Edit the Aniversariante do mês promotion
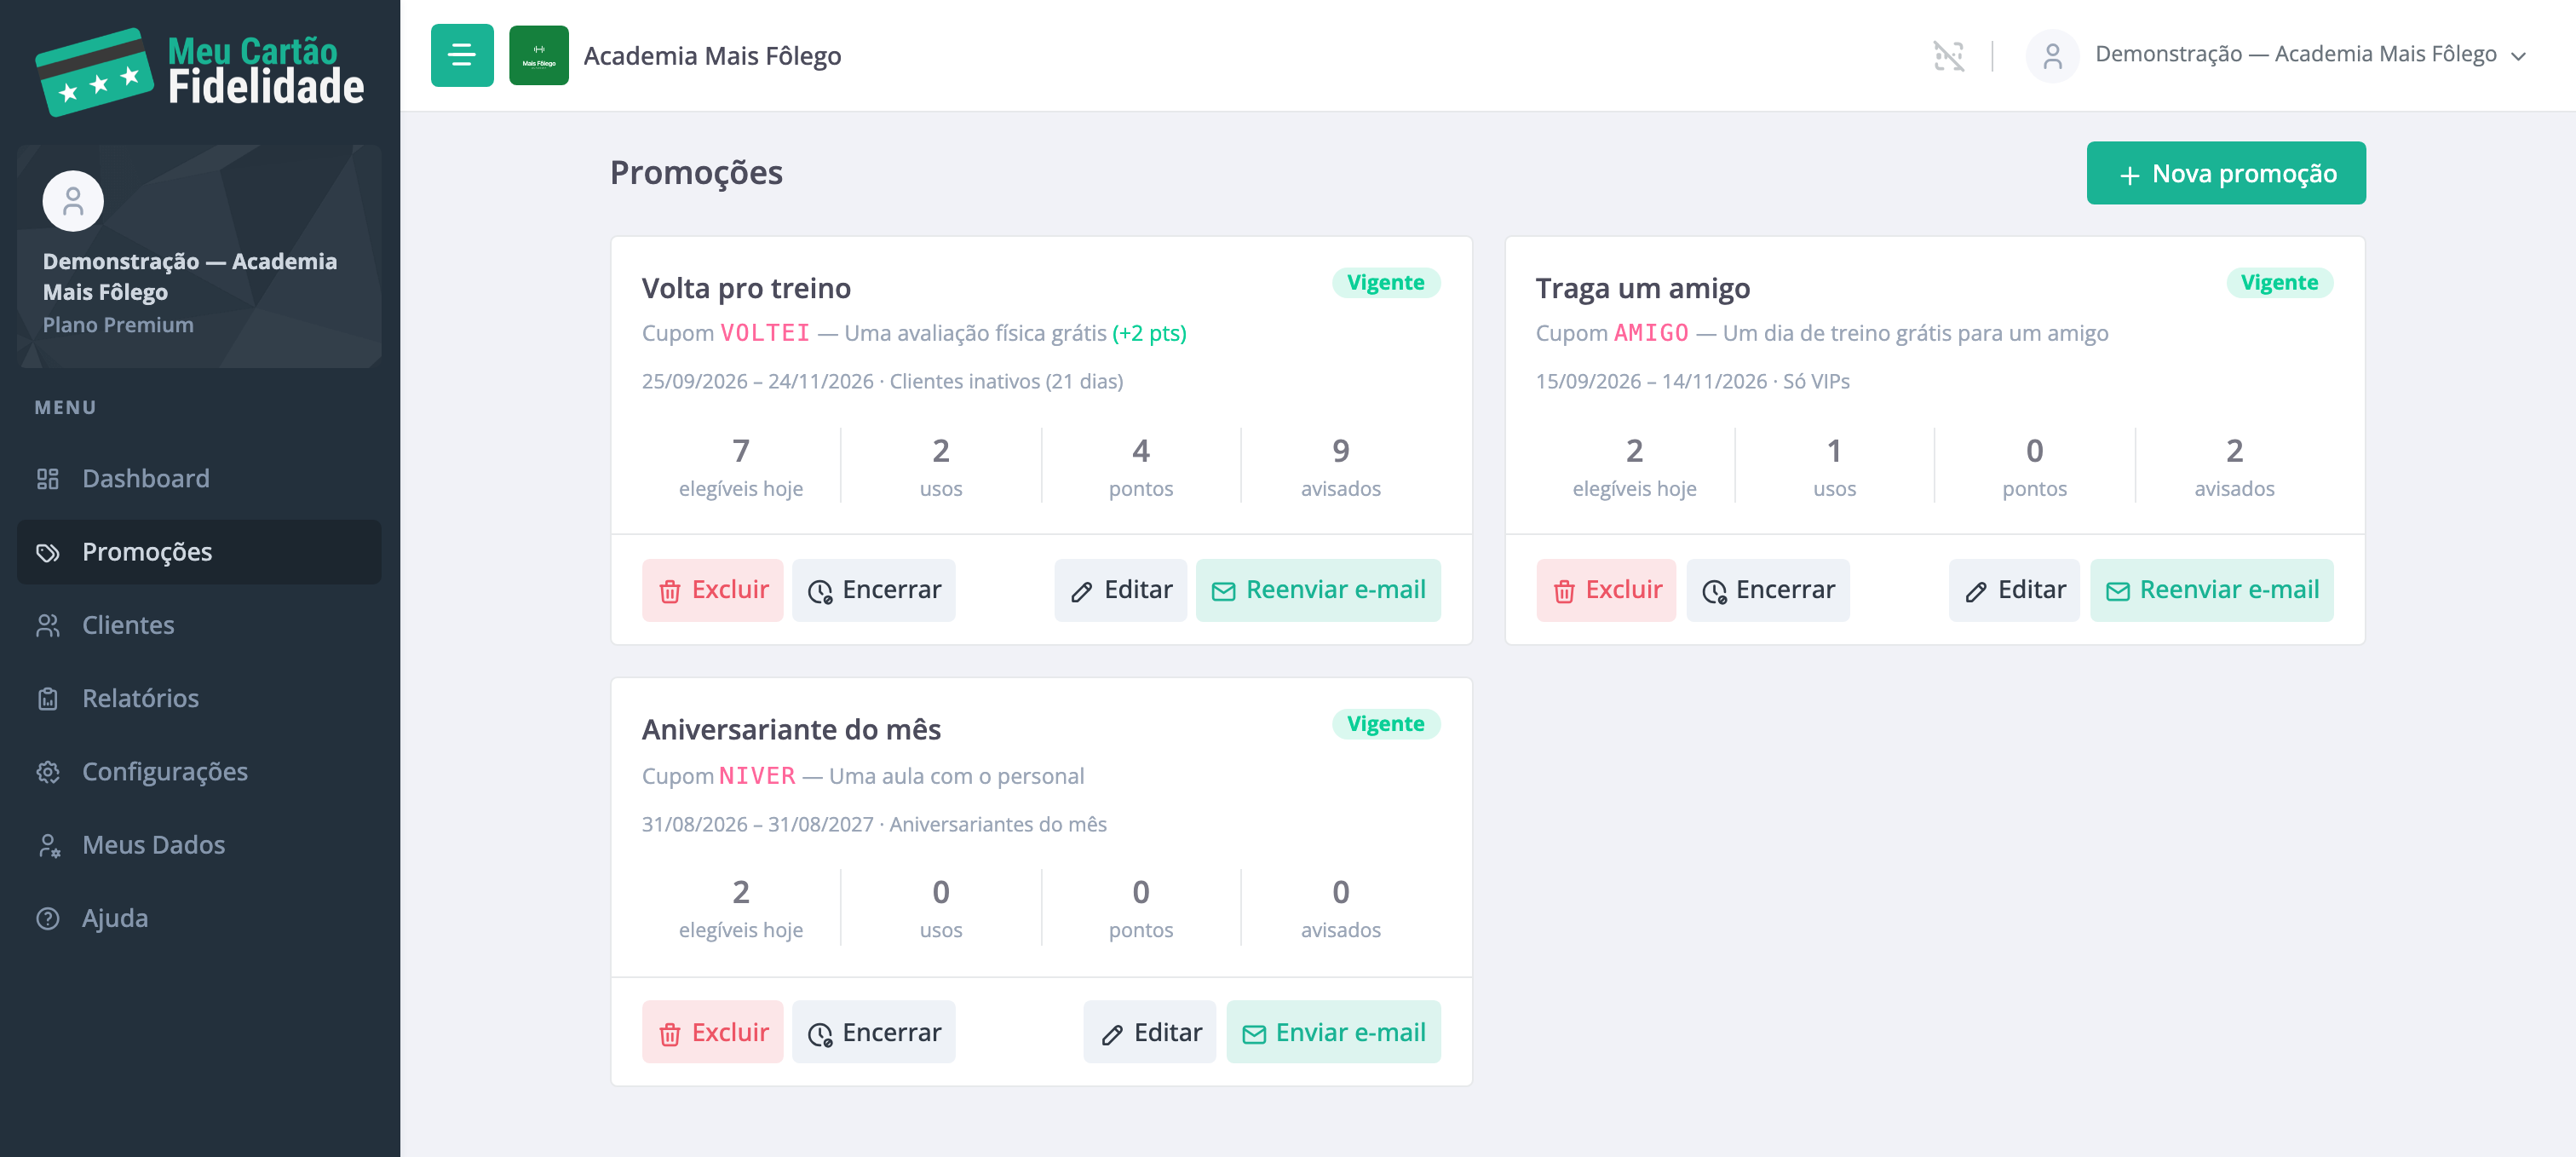The image size is (2576, 1157). pyautogui.click(x=1150, y=1032)
